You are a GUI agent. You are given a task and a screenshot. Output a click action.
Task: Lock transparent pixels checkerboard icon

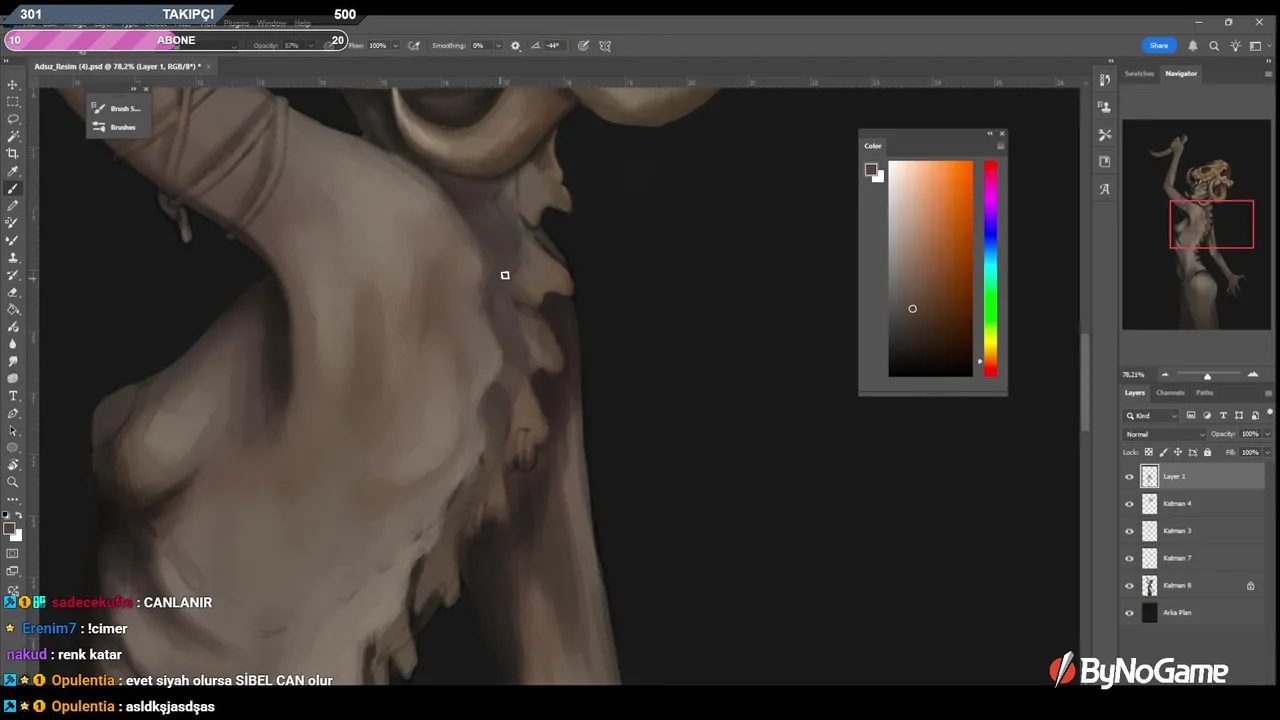(x=1148, y=452)
